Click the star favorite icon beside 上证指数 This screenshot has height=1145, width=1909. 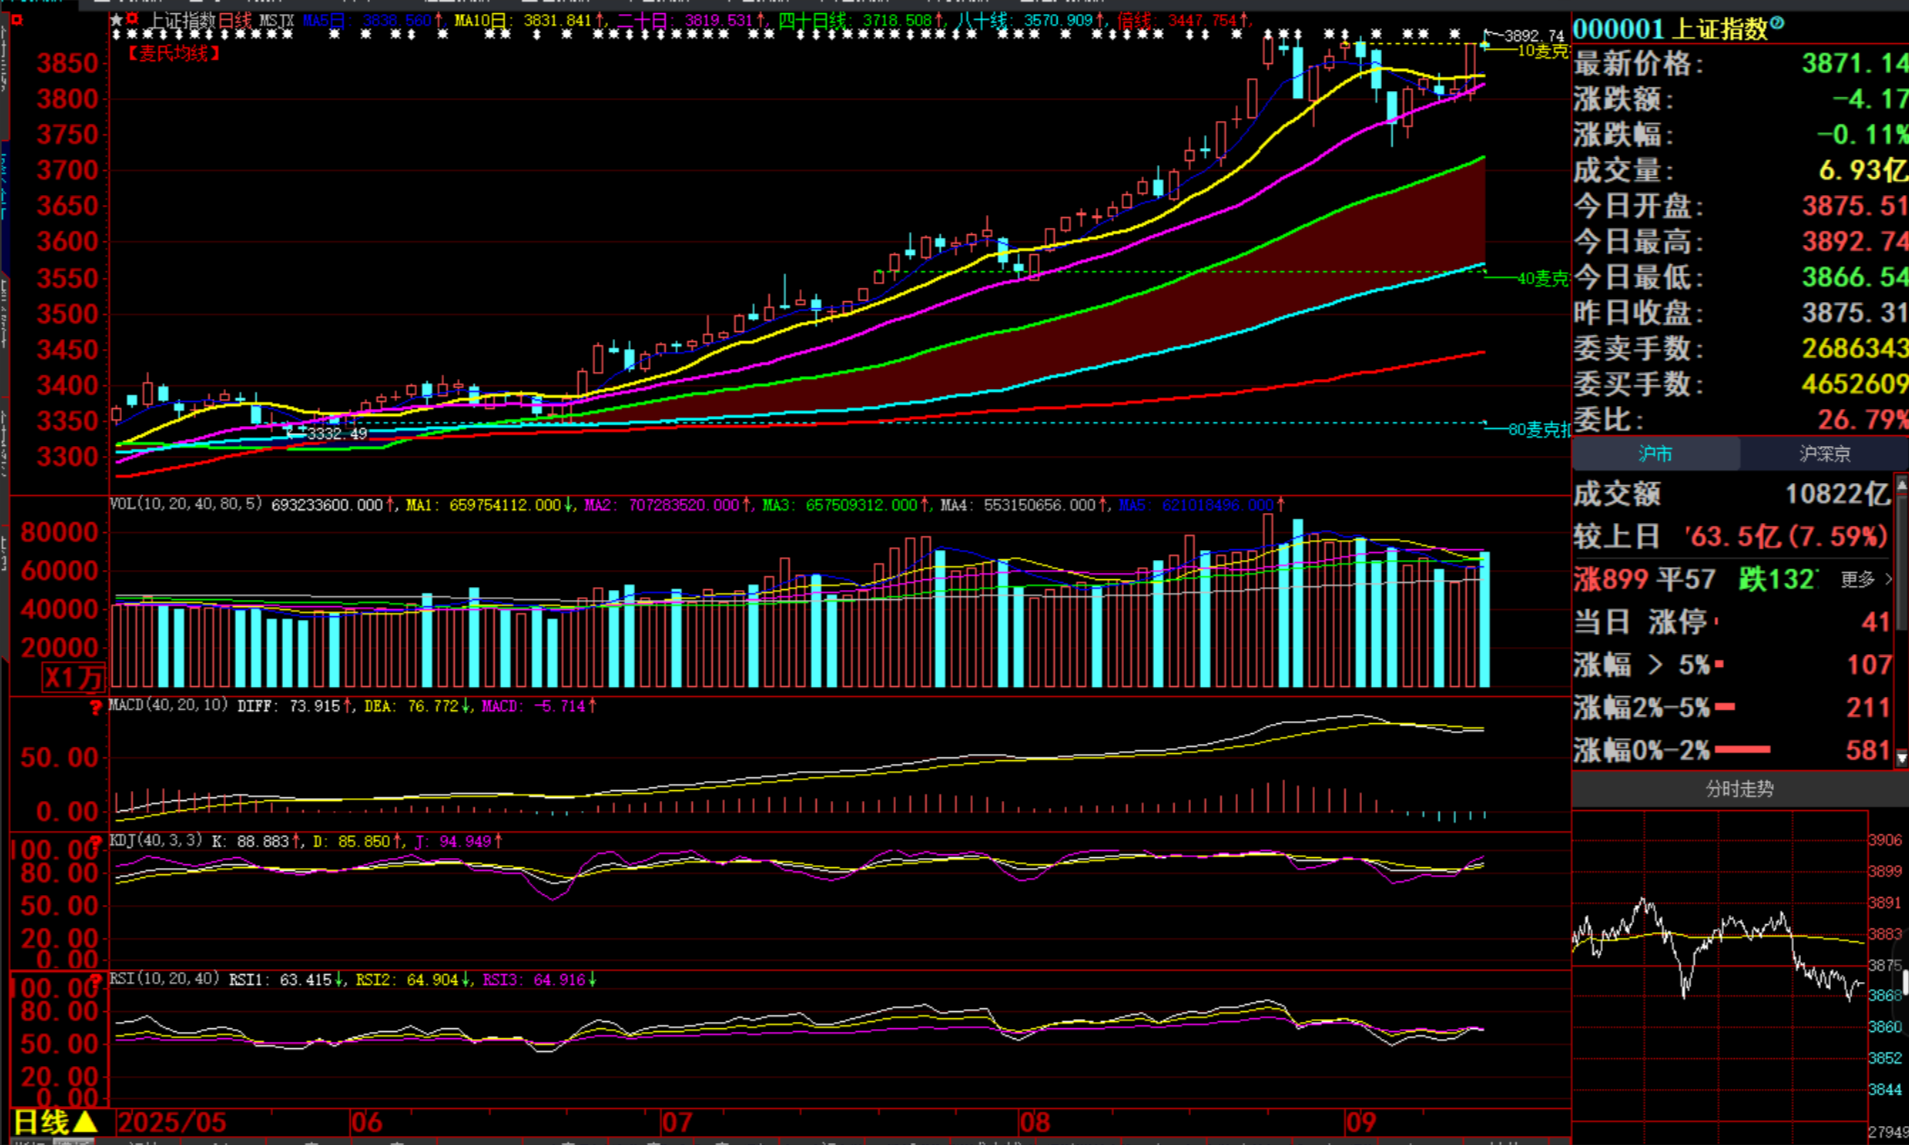116,20
